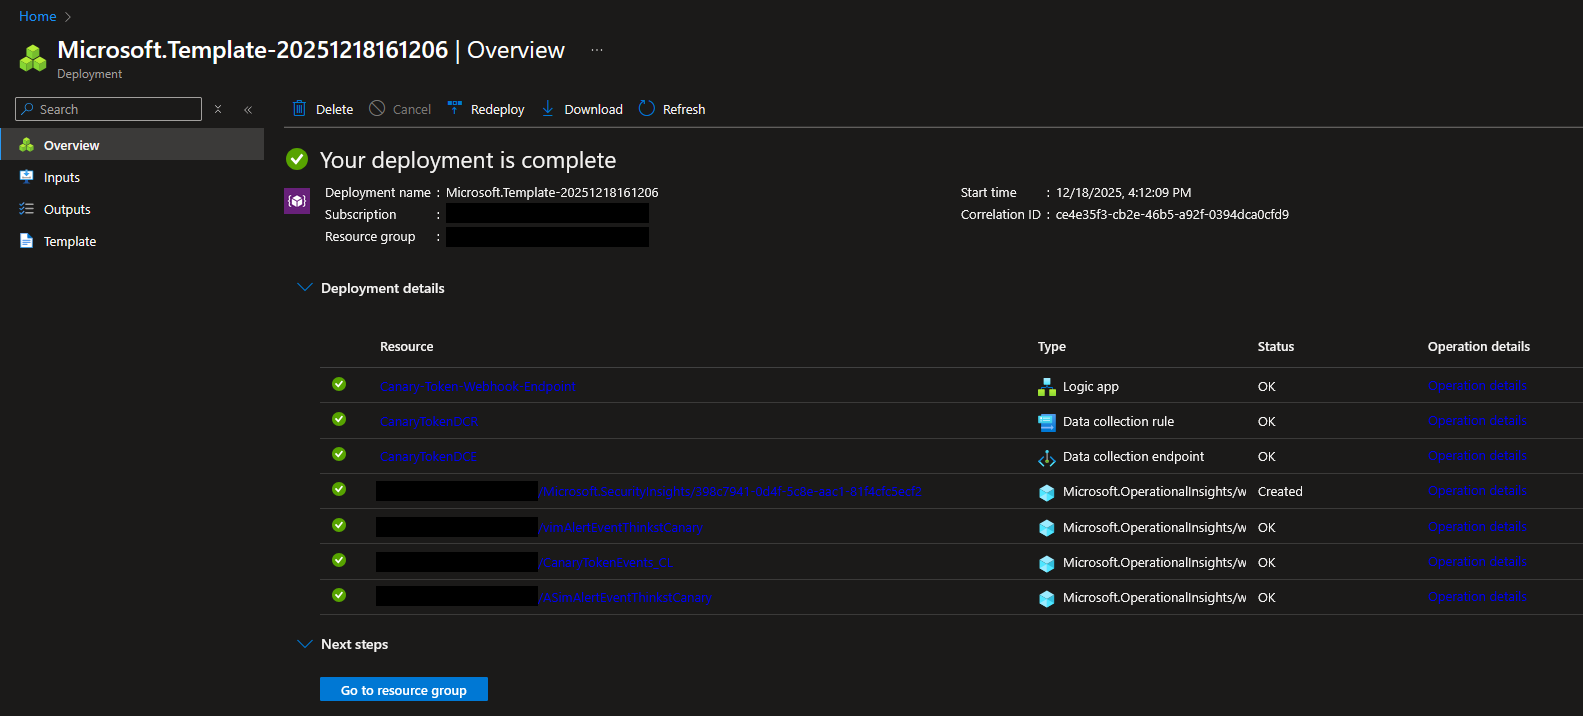The image size is (1583, 716).
Task: Click cube icon in CanaryTokenEvents_CL row
Action: pos(1047,563)
